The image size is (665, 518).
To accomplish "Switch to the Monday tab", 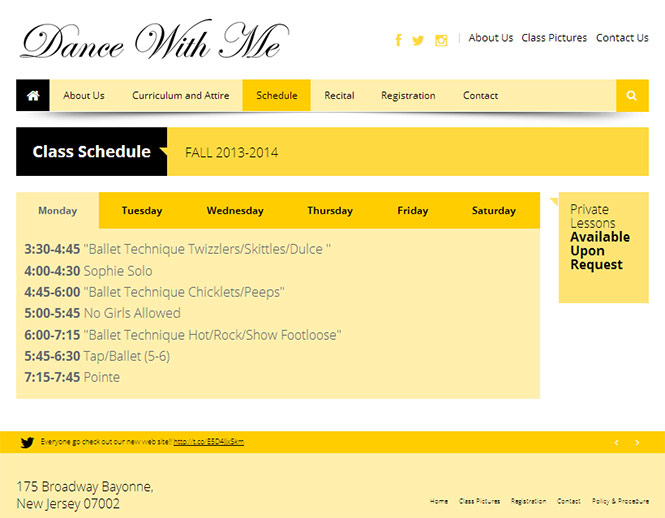I will coord(58,210).
